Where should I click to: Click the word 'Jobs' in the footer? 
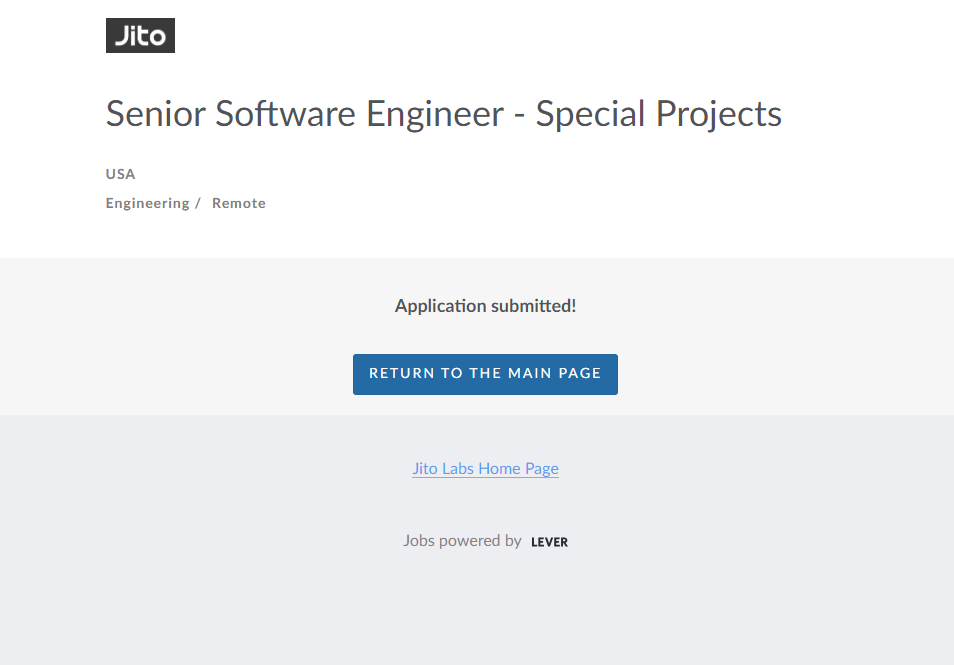(x=419, y=541)
